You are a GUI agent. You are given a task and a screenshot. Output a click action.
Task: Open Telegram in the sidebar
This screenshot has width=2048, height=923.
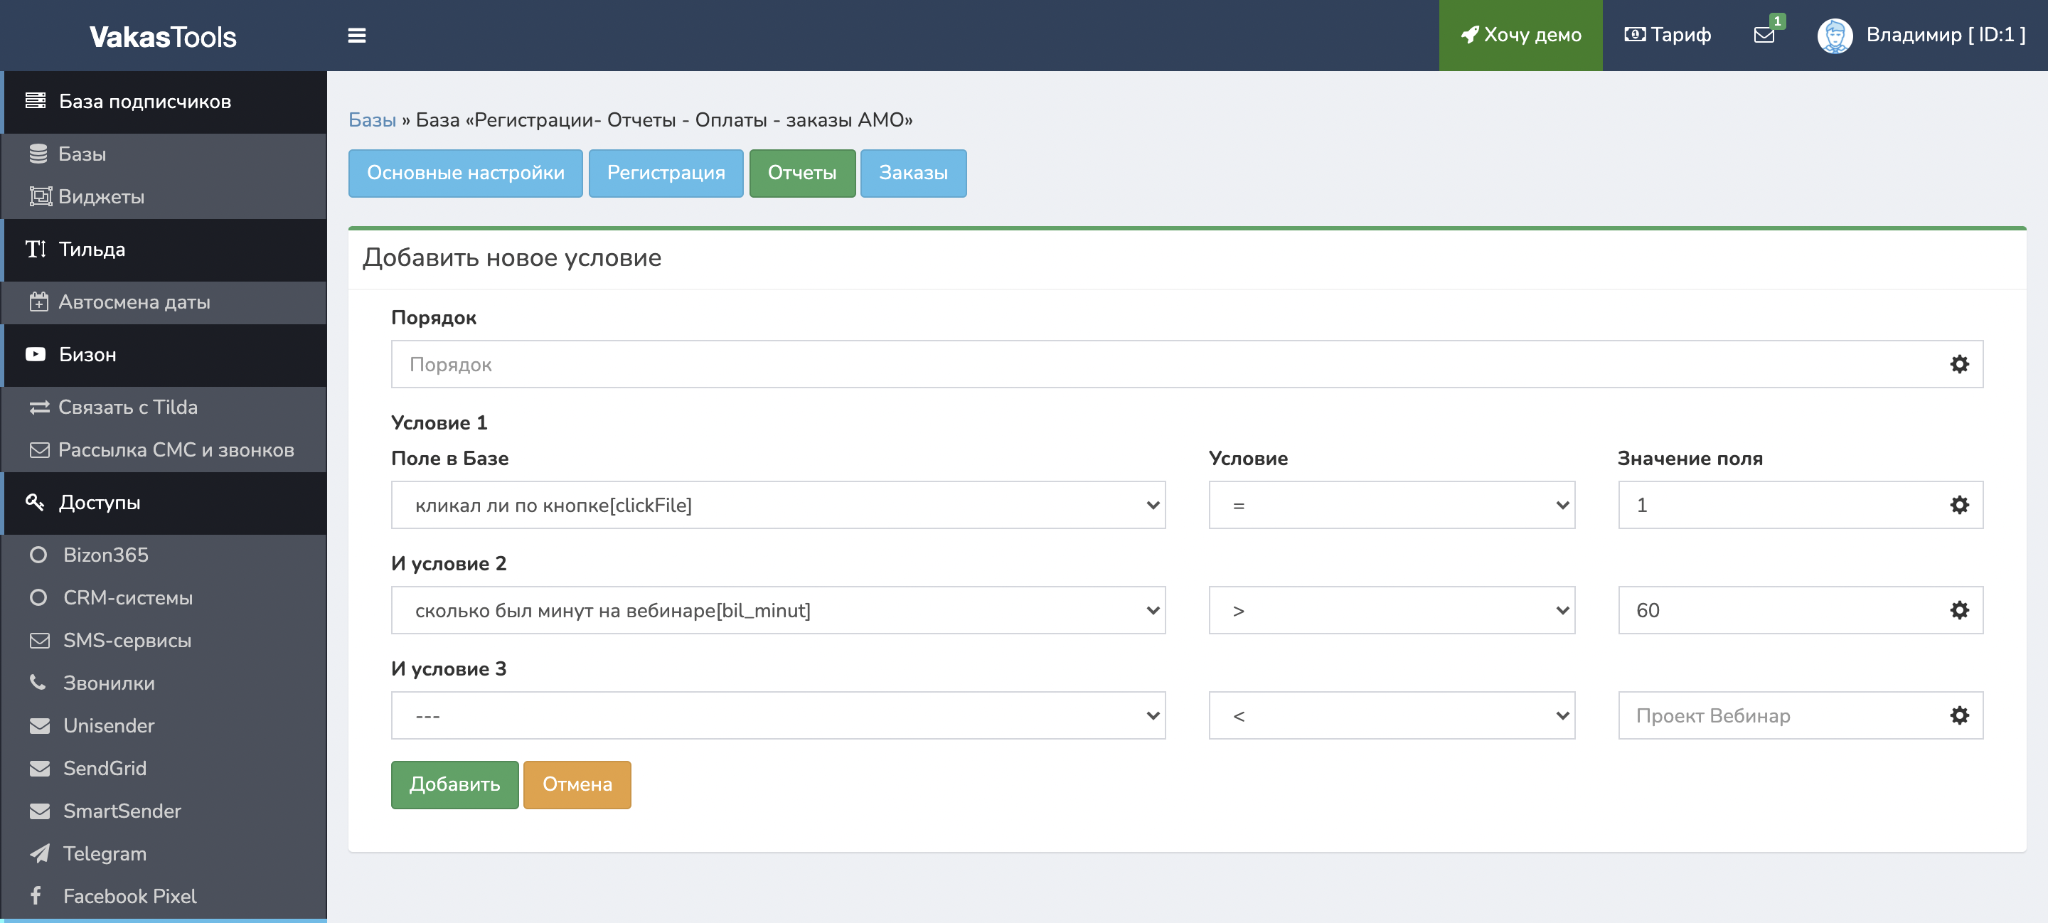(105, 854)
